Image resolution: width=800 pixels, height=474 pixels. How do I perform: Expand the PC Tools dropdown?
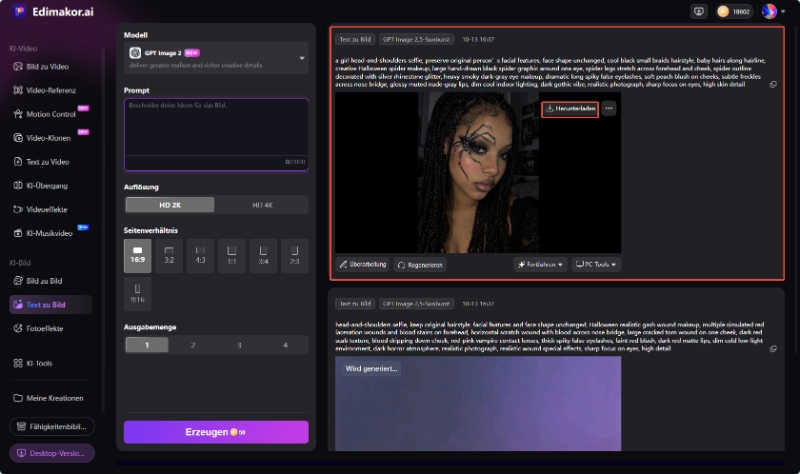(595, 264)
